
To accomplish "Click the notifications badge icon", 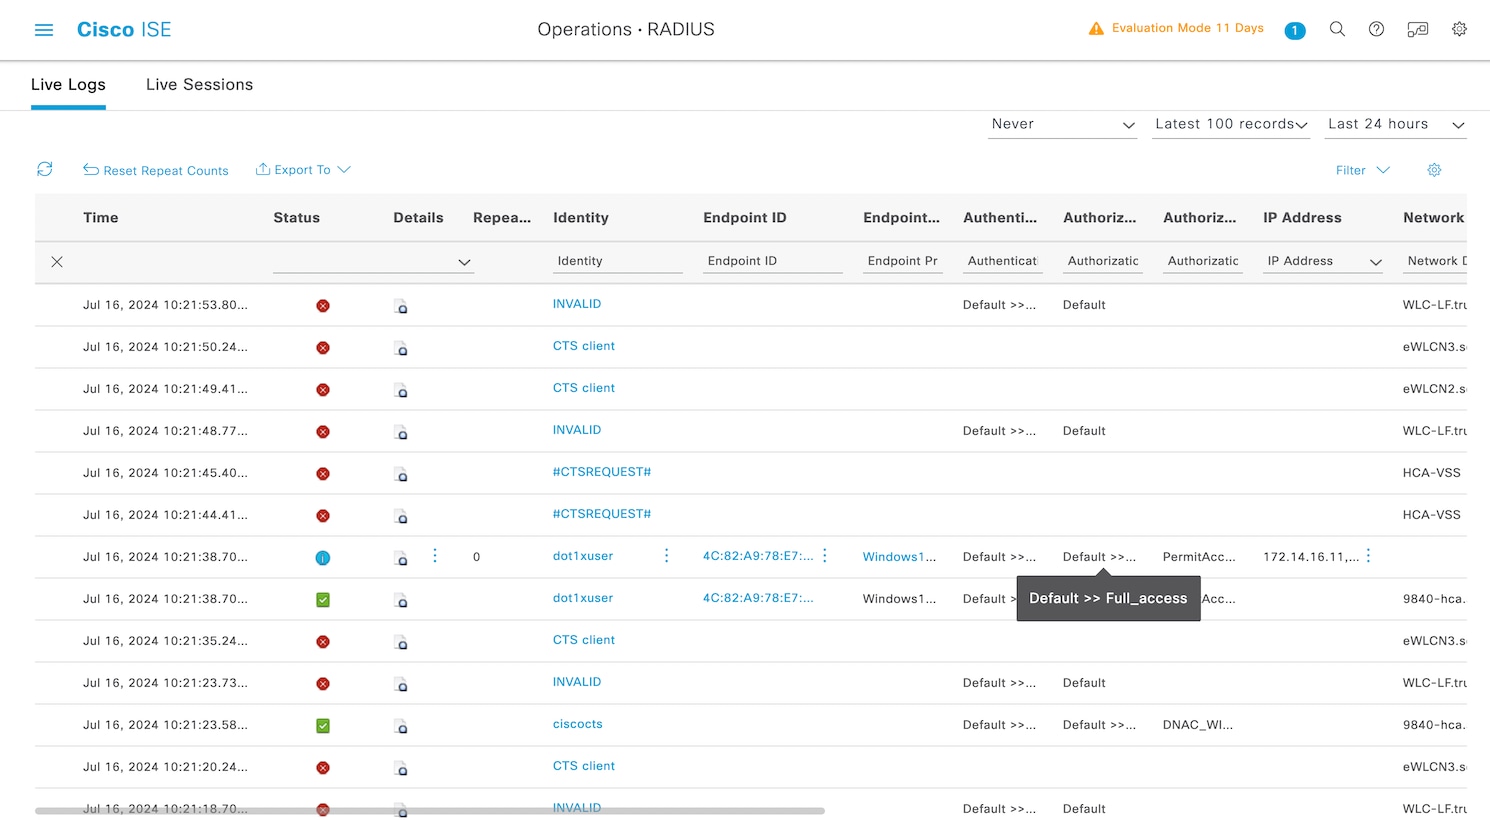I will (x=1295, y=30).
